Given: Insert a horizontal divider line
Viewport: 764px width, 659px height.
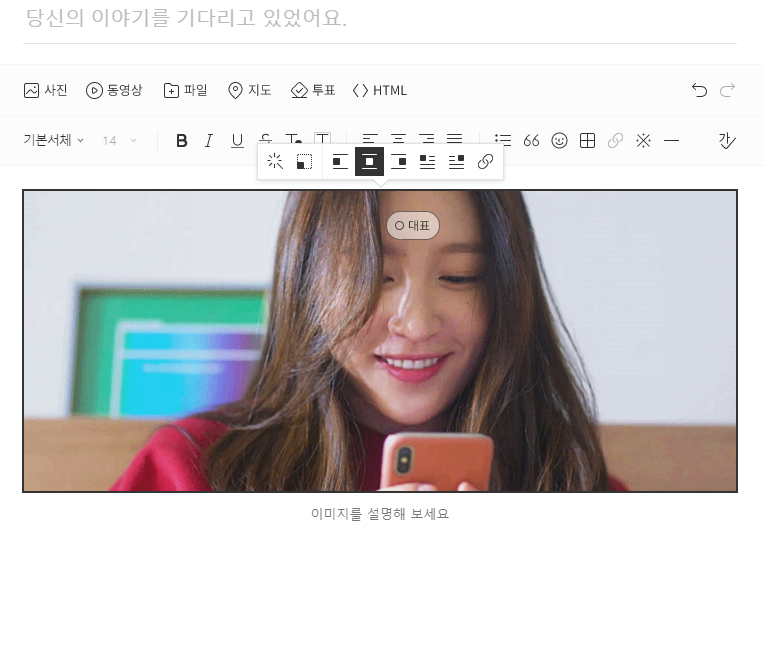Looking at the screenshot, I should click(671, 141).
